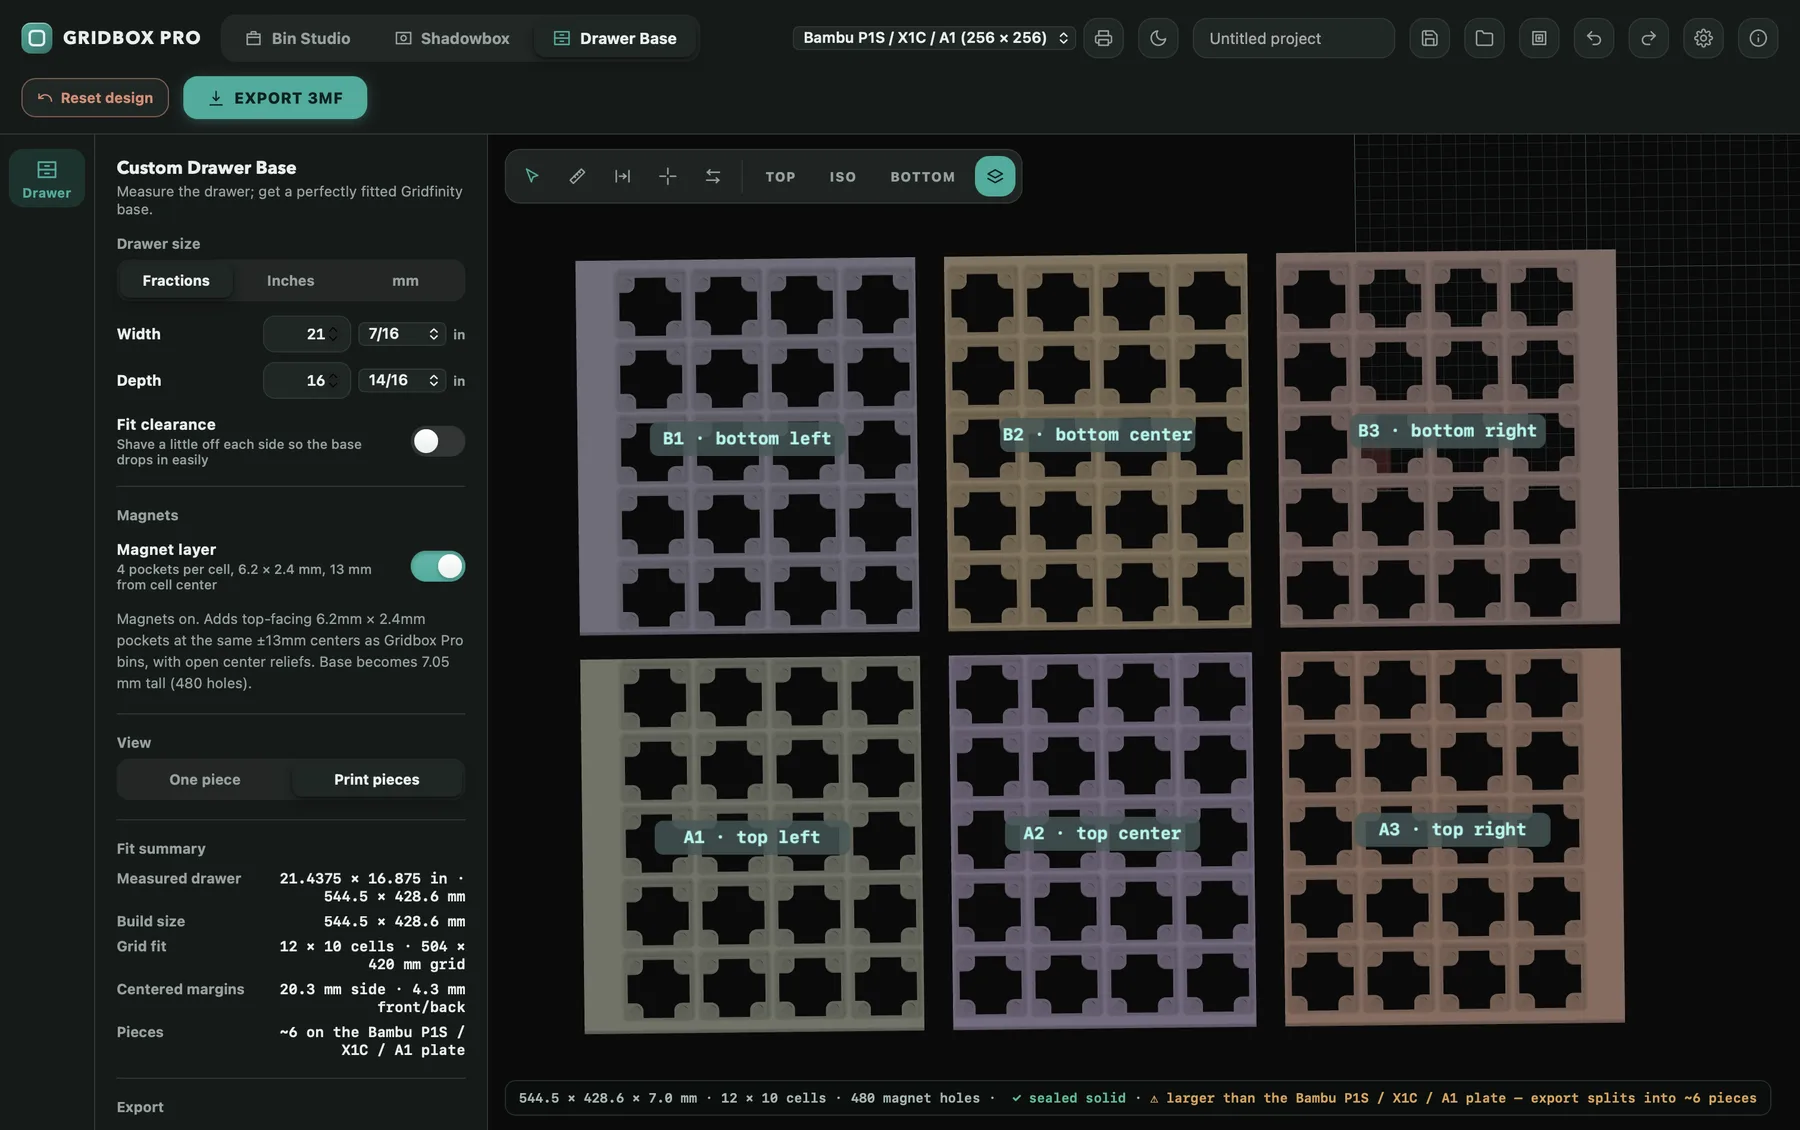
Task: Open the settings gear
Action: point(1703,38)
